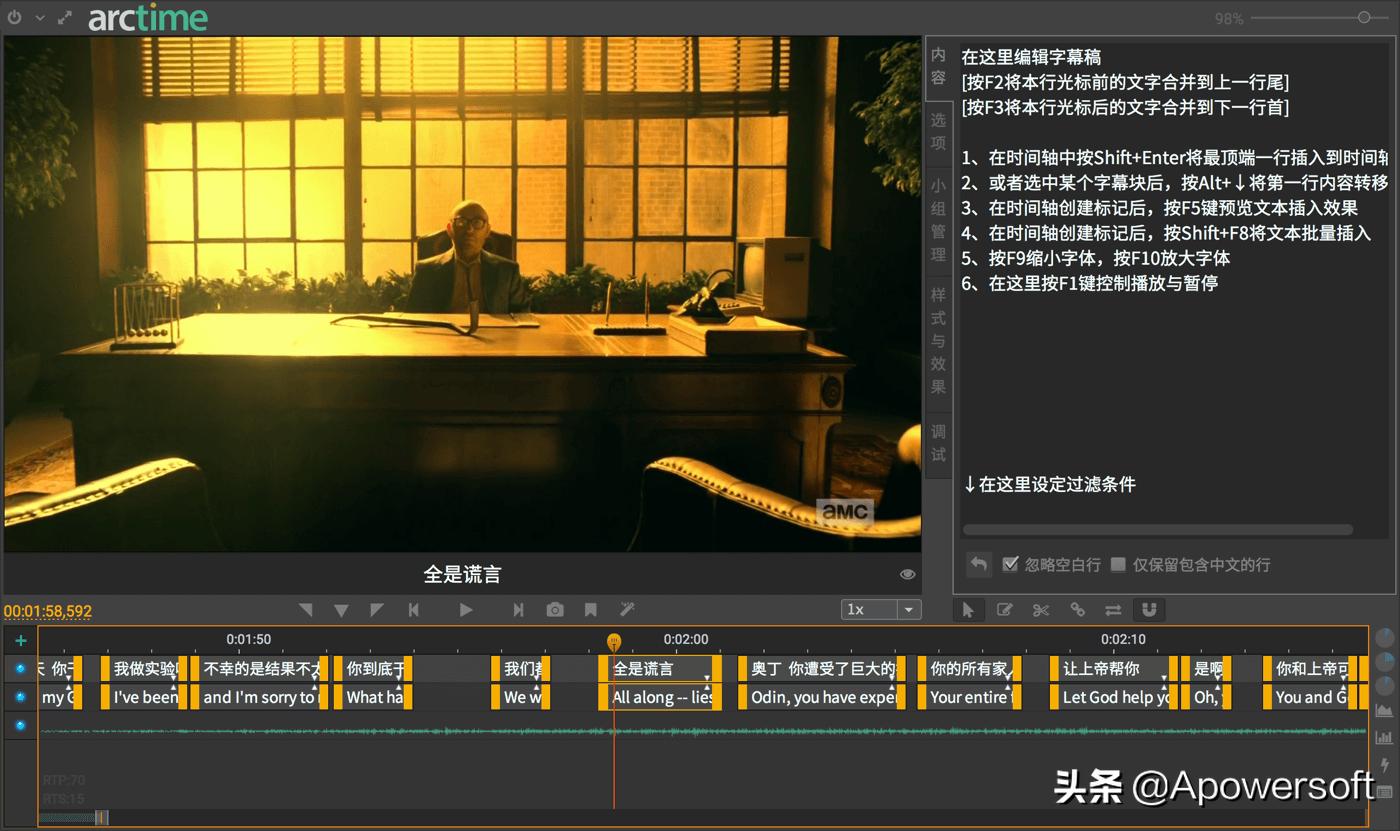1400x831 pixels.
Task: Open the 1x playback speed dropdown
Action: point(909,609)
